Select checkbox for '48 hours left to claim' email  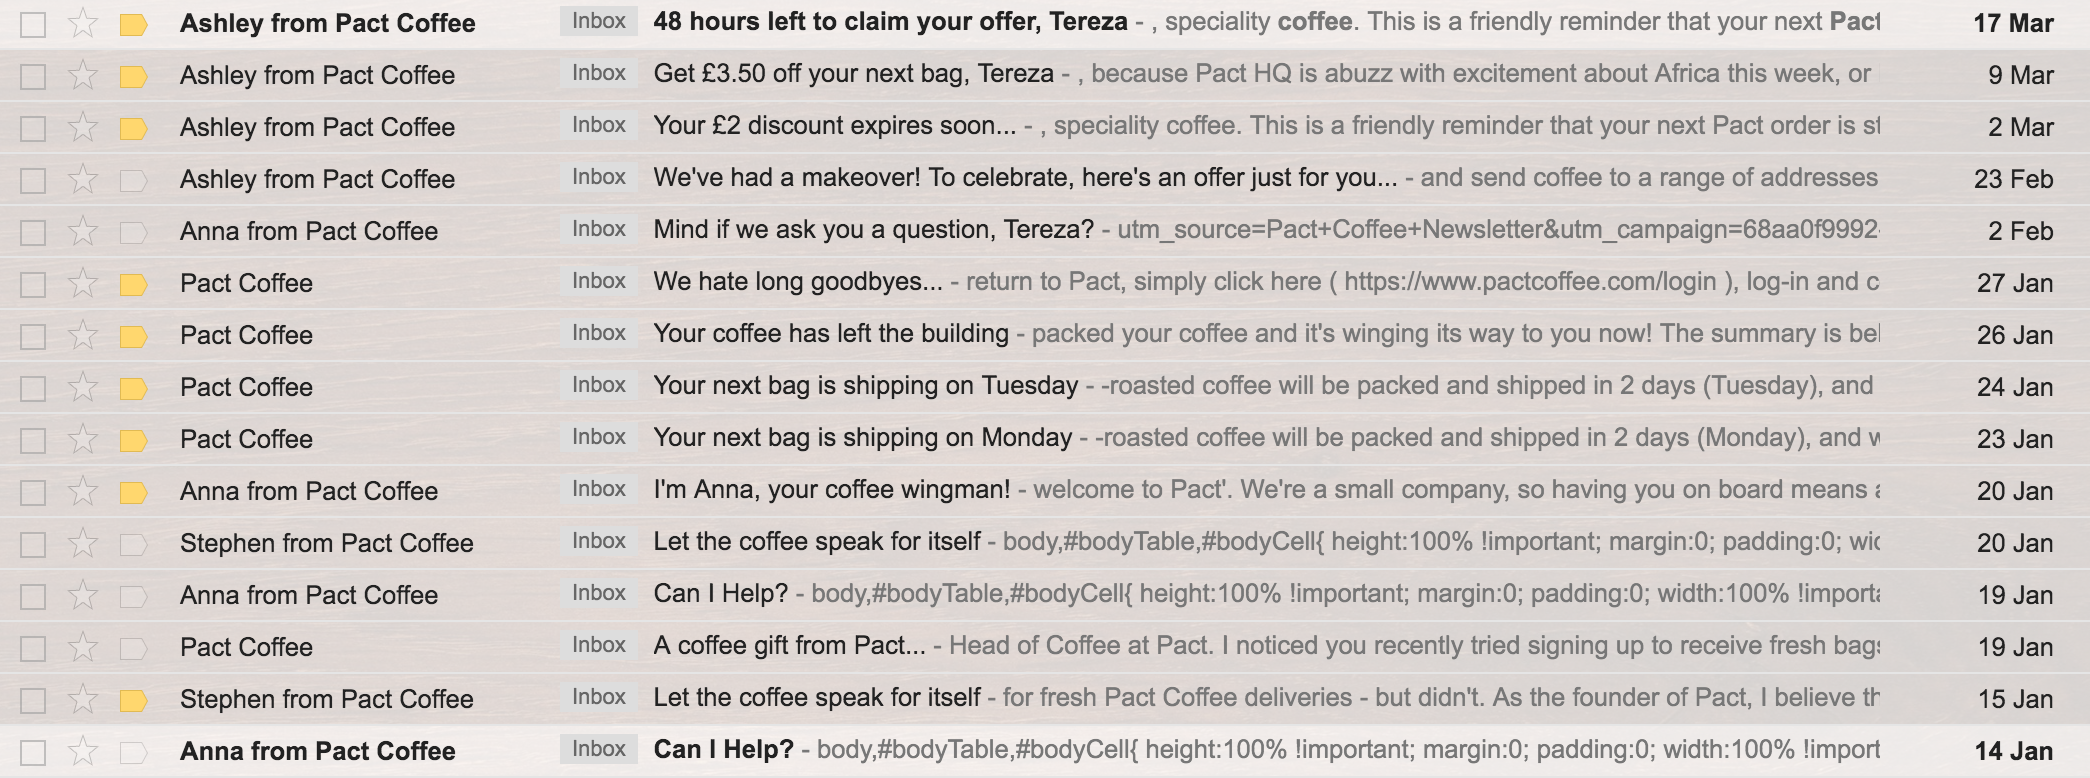33,24
